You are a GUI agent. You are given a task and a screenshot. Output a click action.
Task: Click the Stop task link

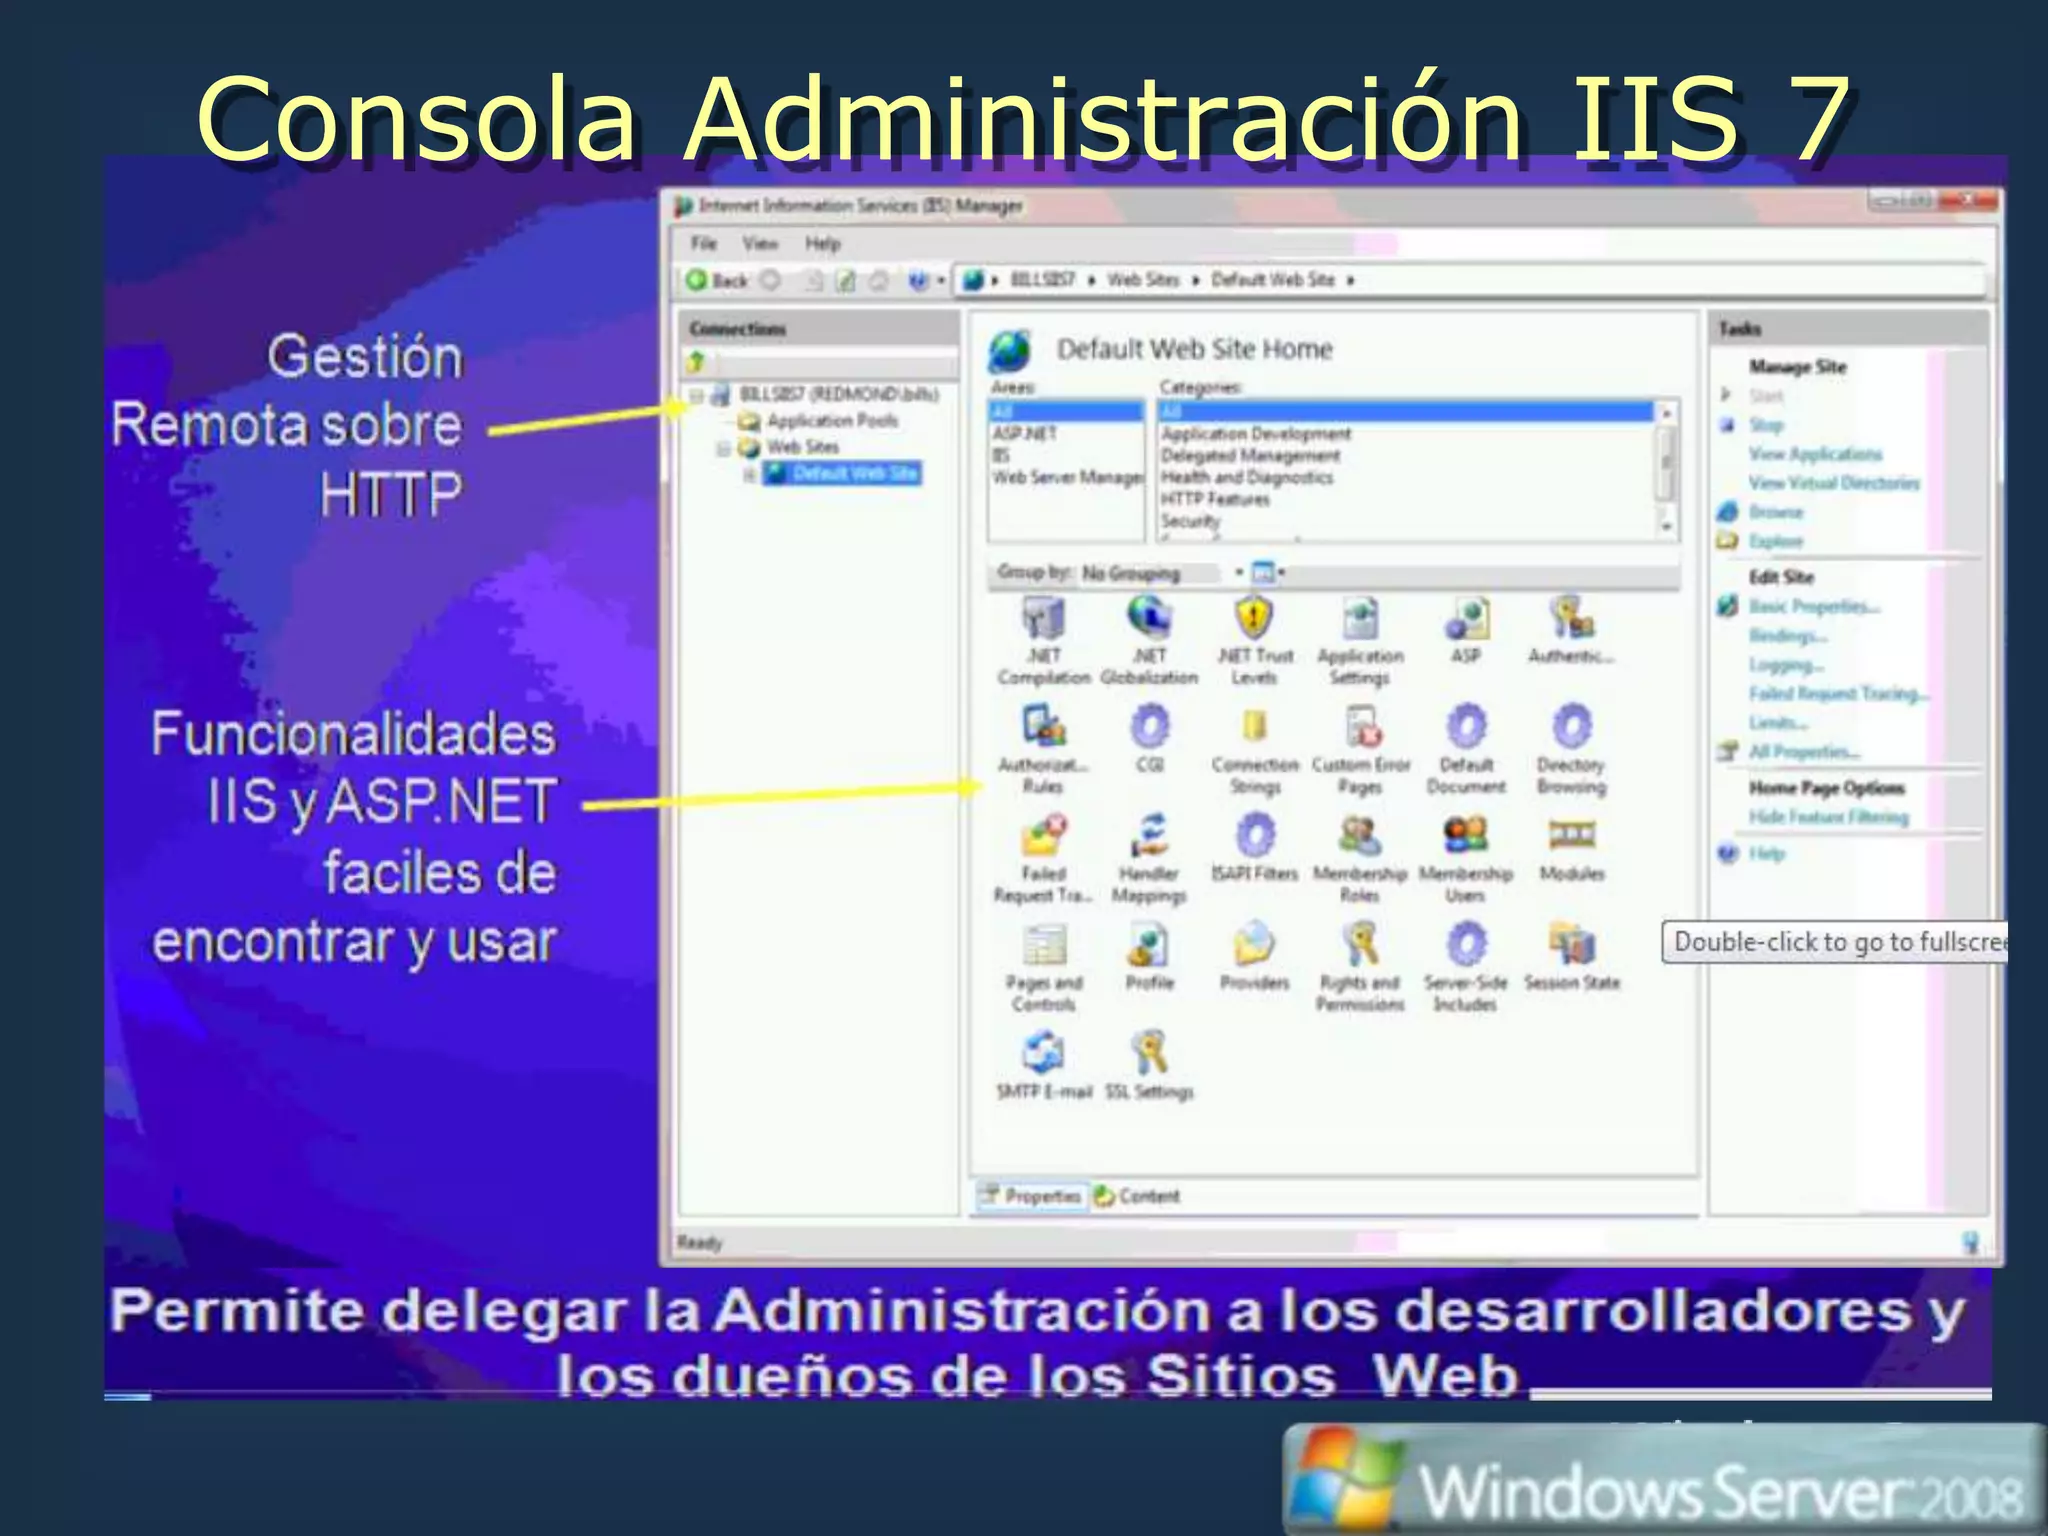point(1766,425)
